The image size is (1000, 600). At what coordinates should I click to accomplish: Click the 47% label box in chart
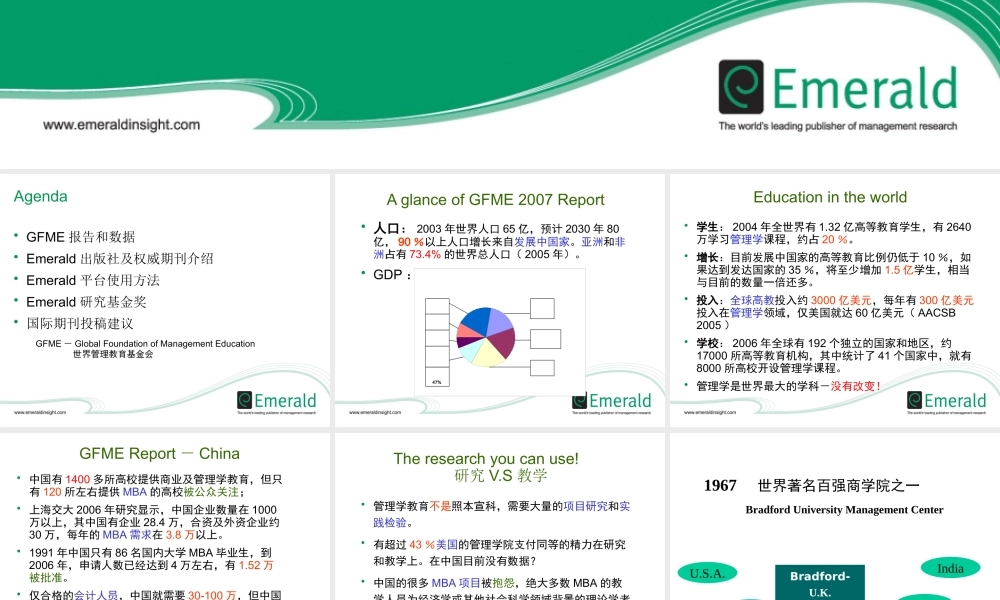pos(437,377)
